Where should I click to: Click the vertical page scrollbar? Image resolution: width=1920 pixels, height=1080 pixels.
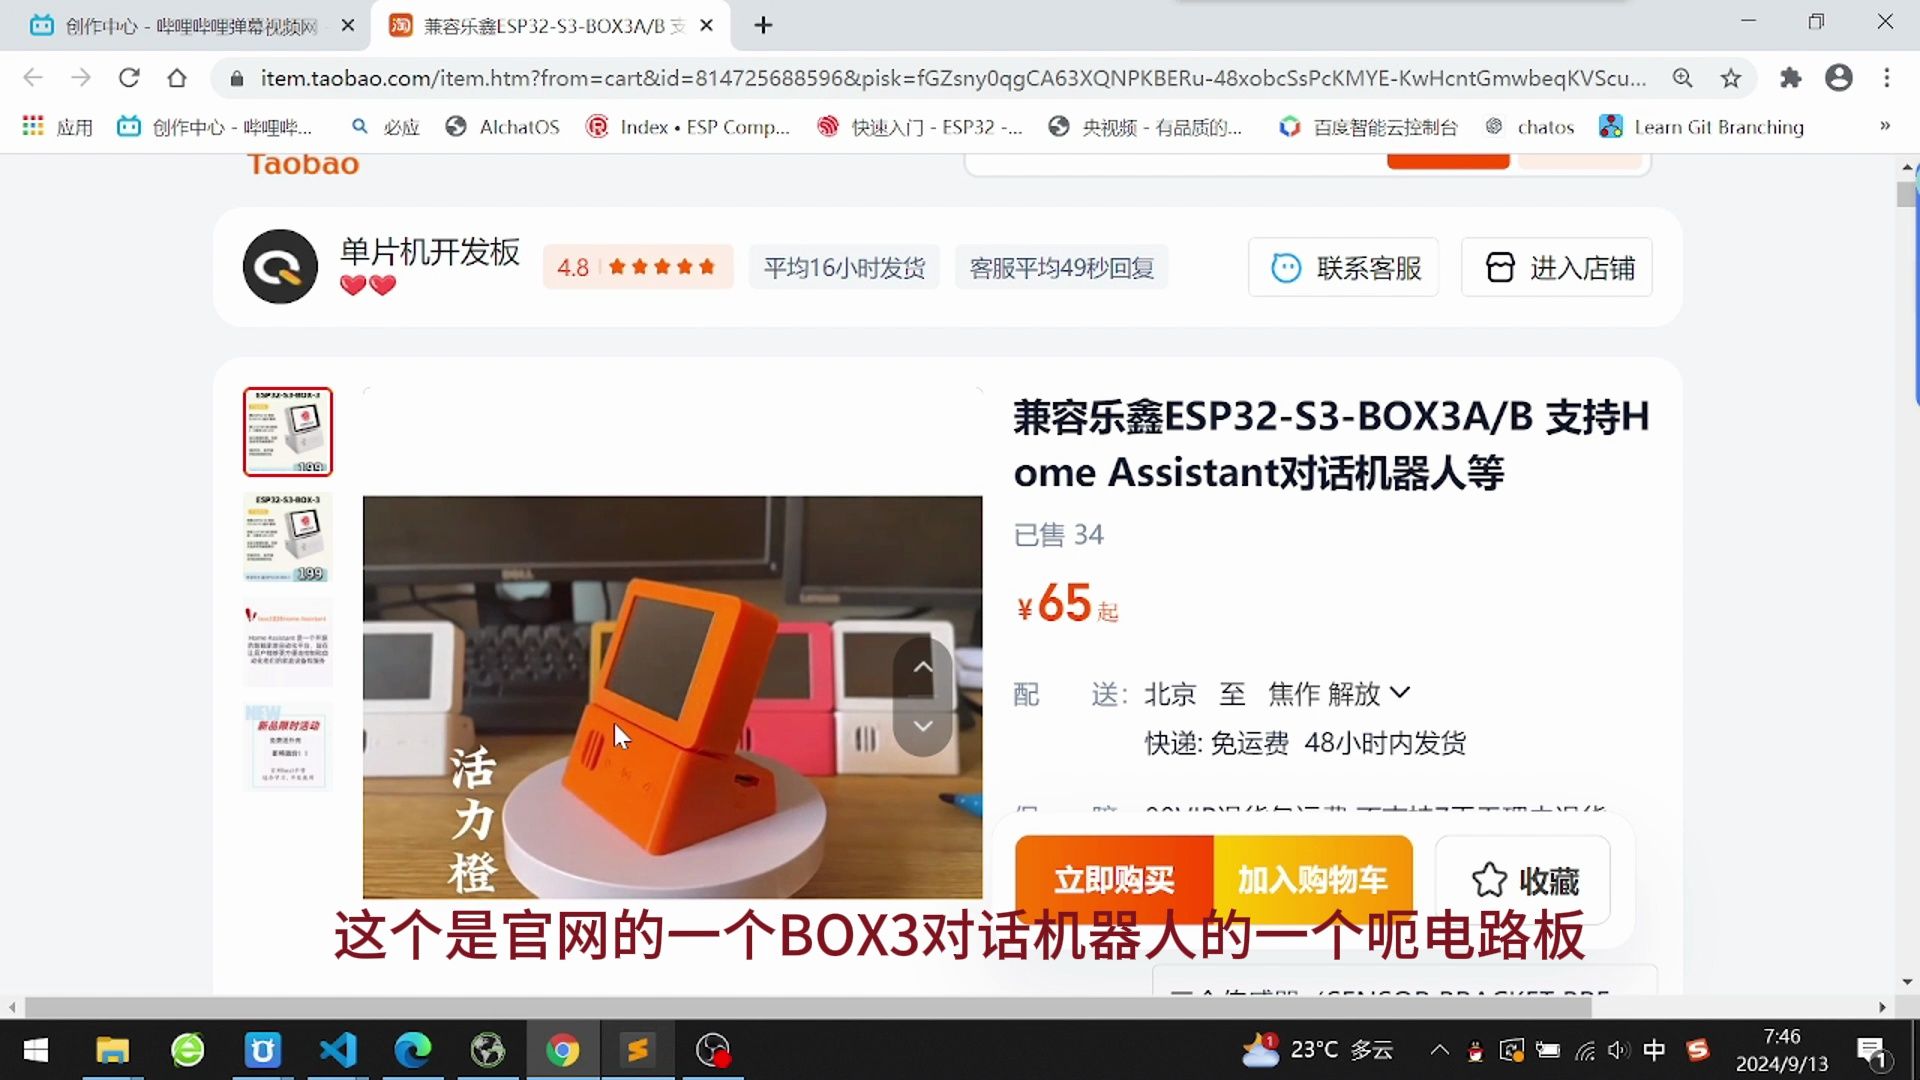(1907, 194)
